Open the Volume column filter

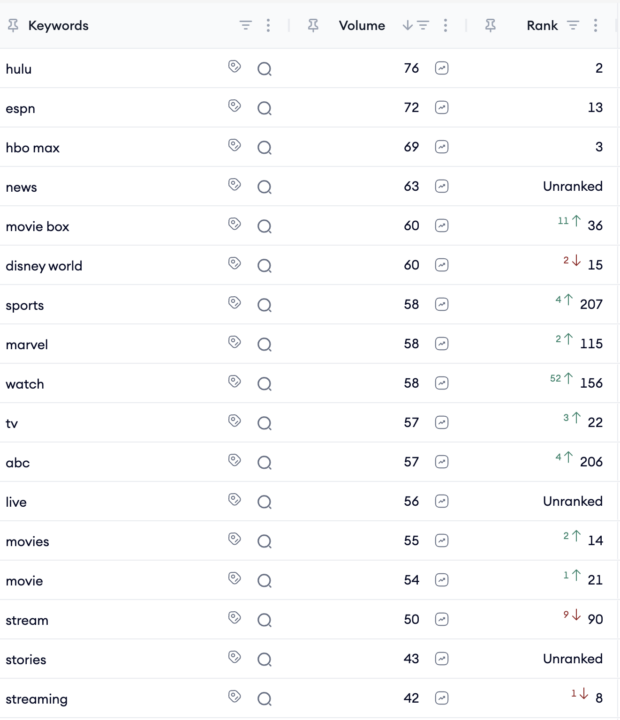pyautogui.click(x=423, y=25)
